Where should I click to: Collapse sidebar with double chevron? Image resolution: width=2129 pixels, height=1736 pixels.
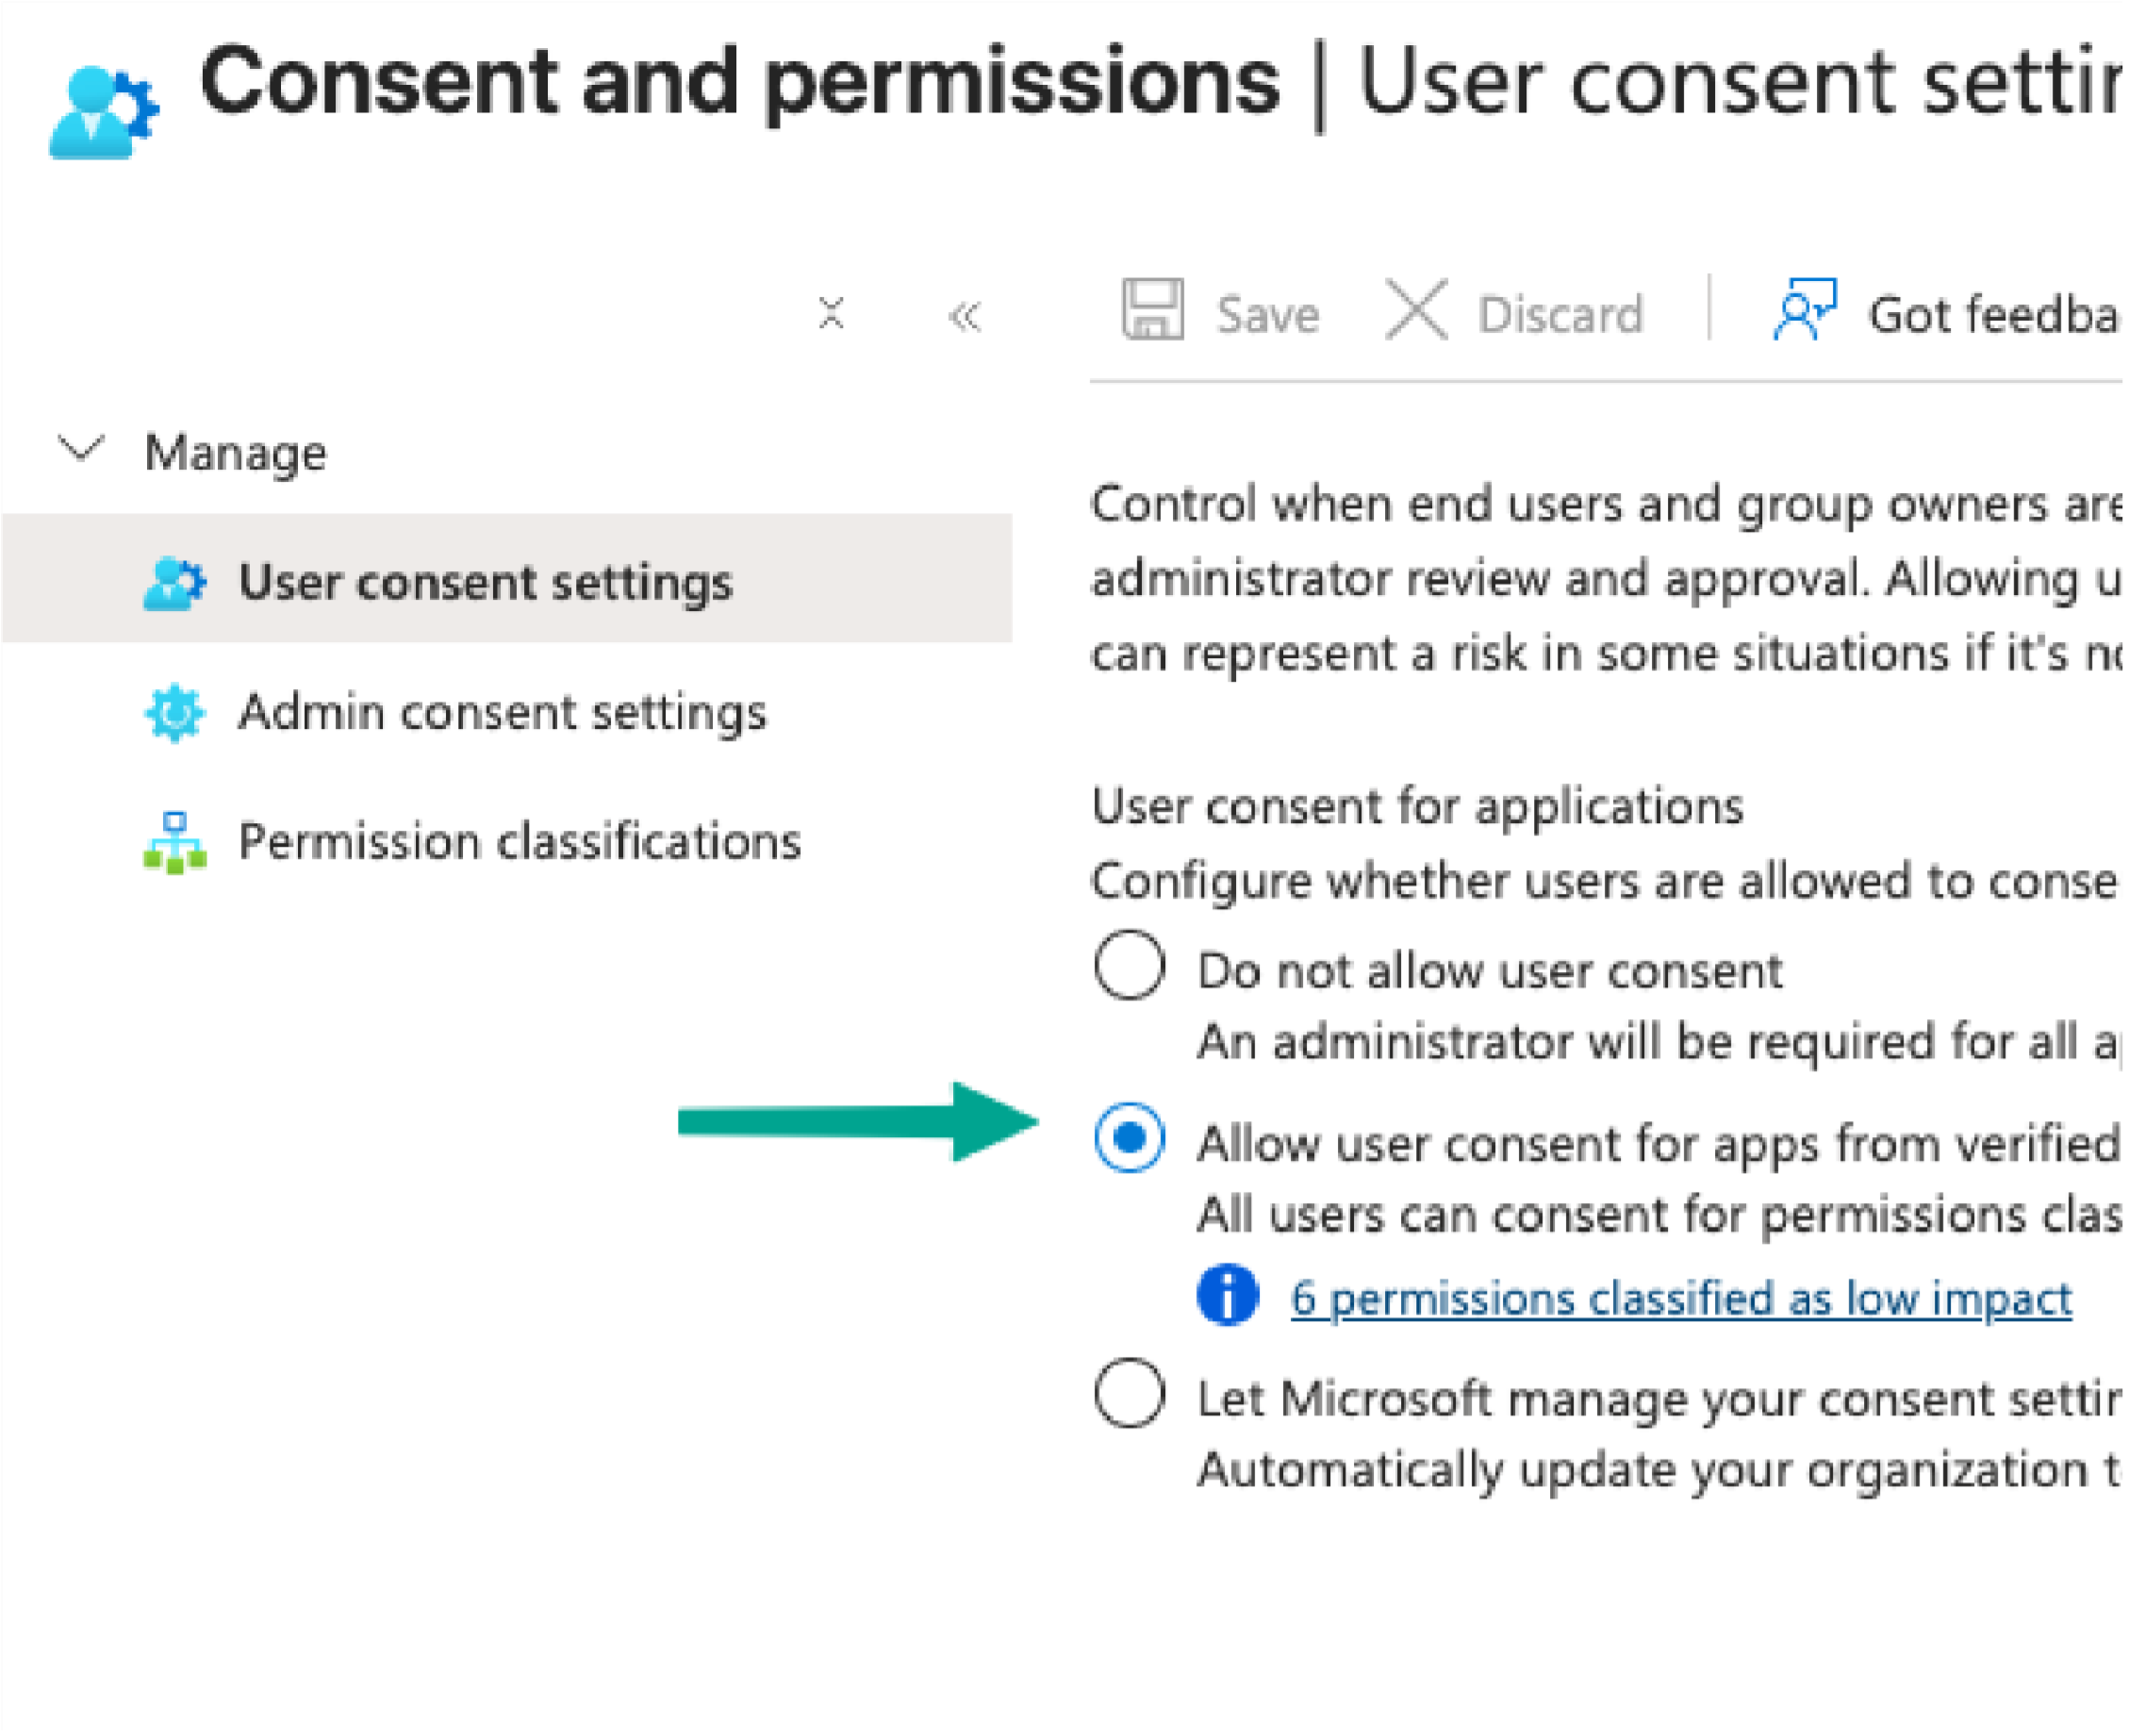[x=965, y=316]
